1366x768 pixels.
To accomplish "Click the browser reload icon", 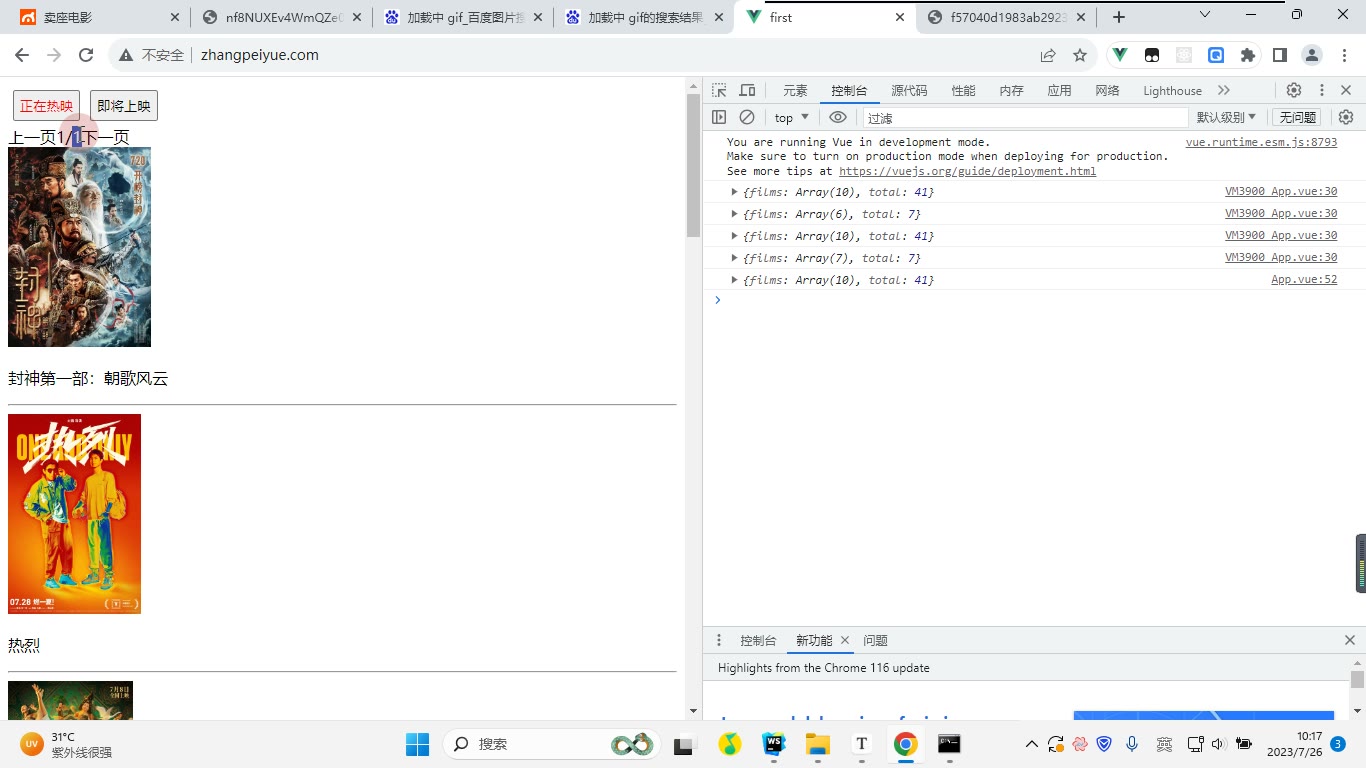I will pos(86,55).
